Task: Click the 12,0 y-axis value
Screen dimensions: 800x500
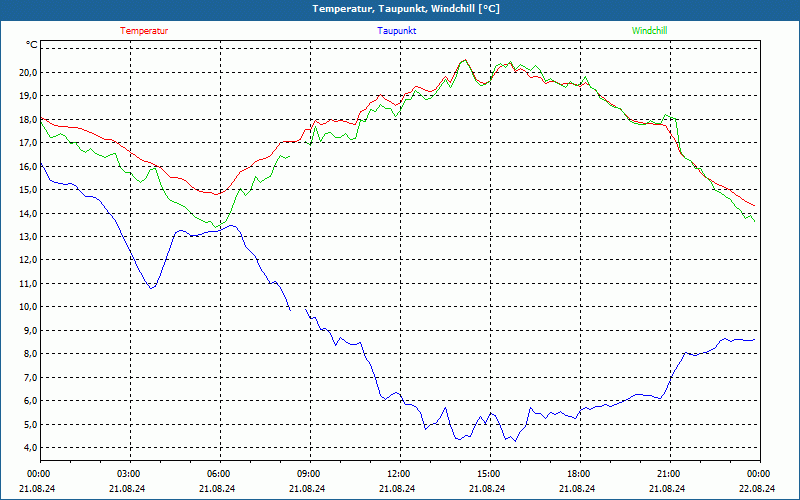Action: pyautogui.click(x=28, y=260)
